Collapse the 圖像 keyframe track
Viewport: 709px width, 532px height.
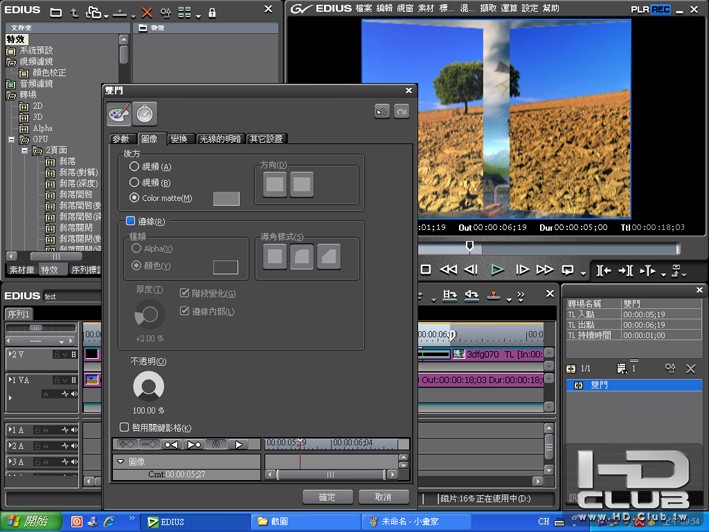121,462
